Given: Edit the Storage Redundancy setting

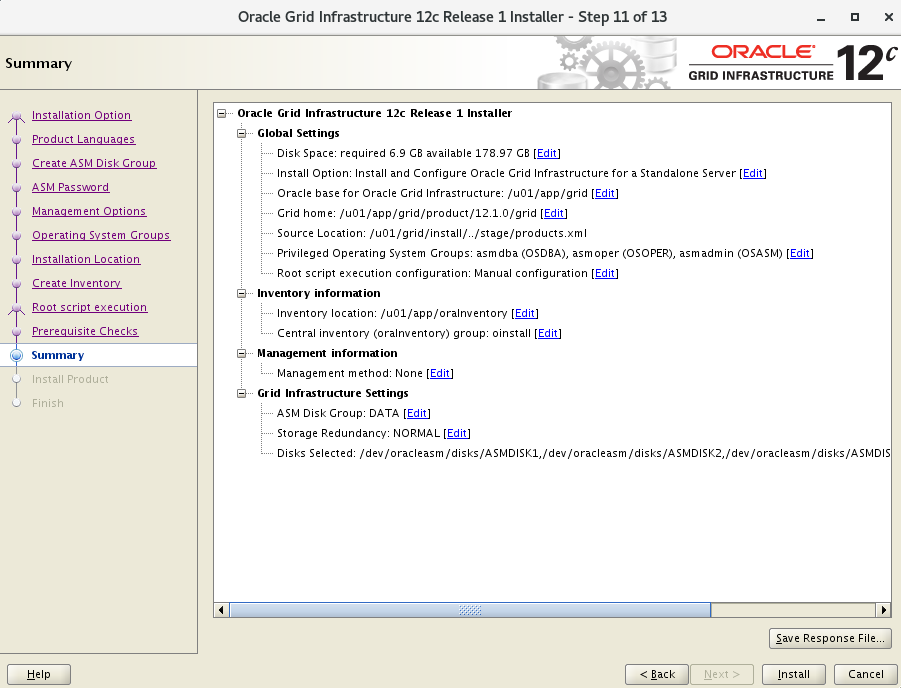Looking at the screenshot, I should point(457,433).
